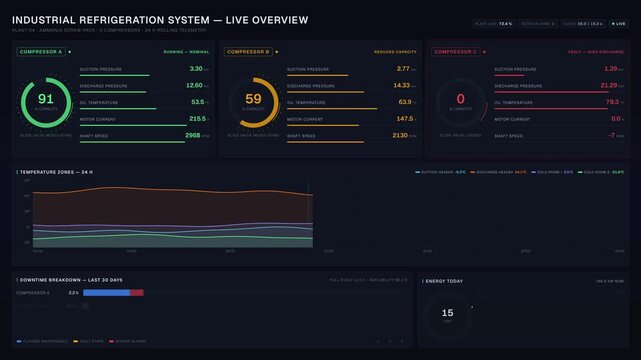641x360 pixels.
Task: Click the LIVE indicator pill in header
Action: (619, 24)
